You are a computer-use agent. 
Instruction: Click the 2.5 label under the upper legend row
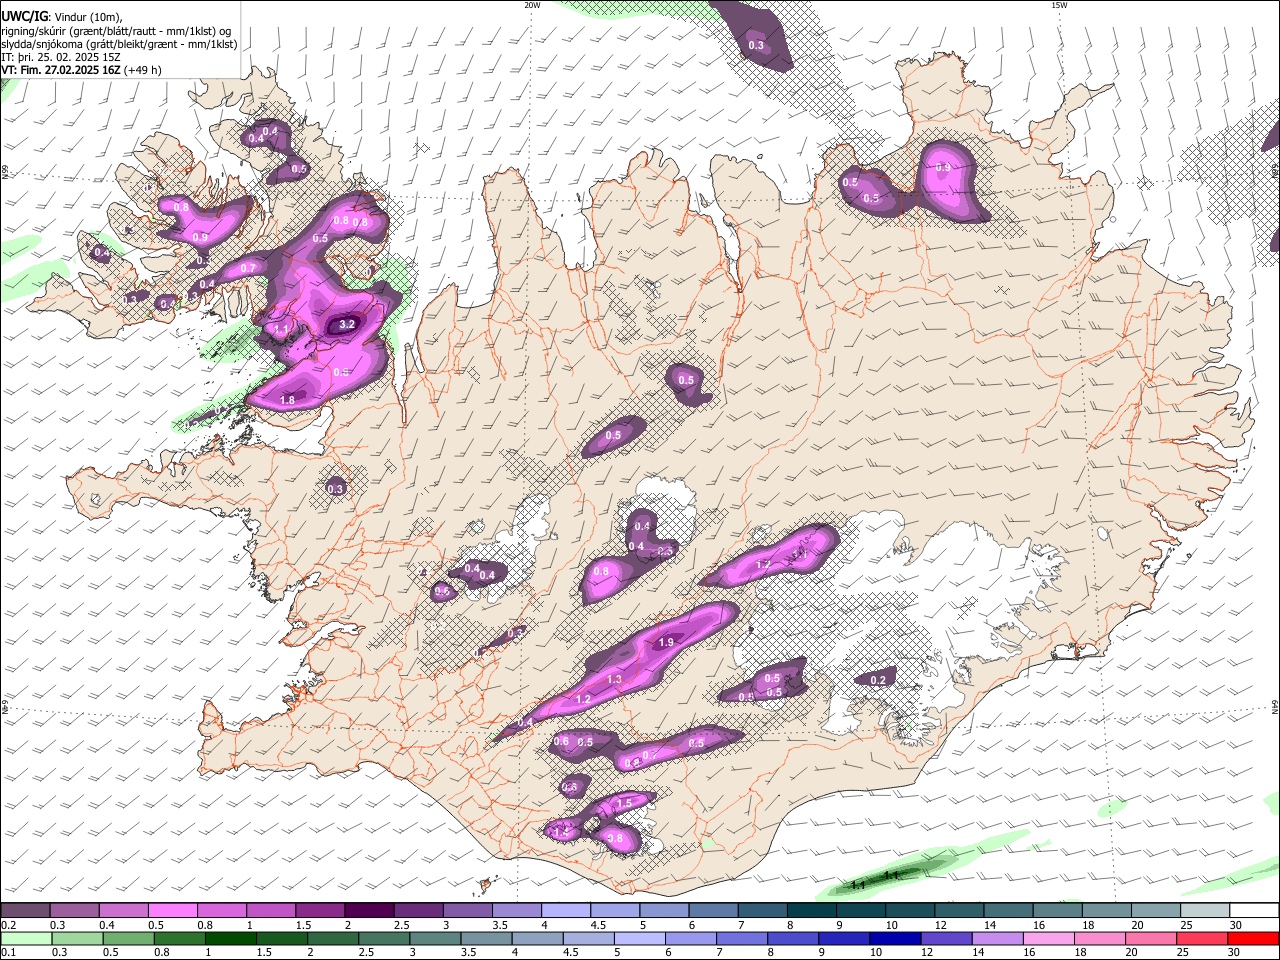[x=402, y=925]
